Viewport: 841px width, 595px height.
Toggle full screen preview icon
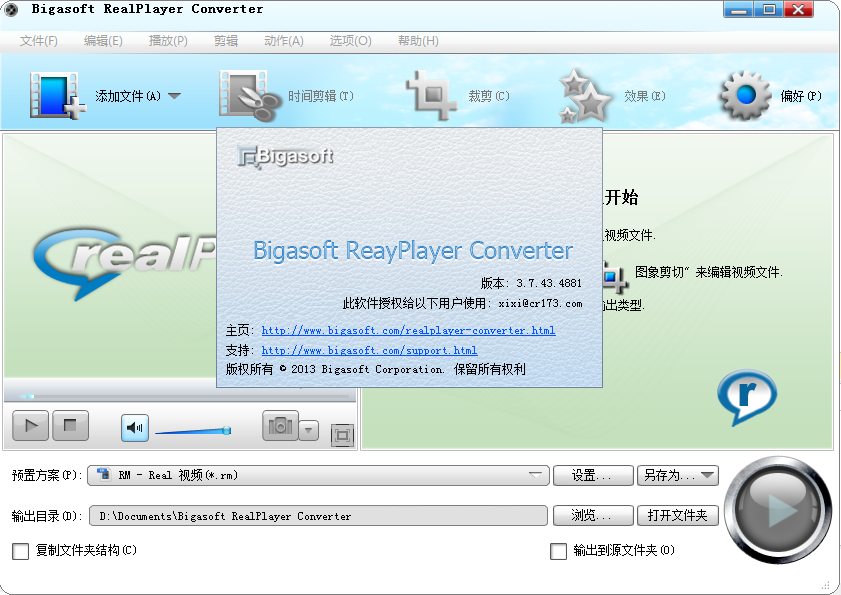pos(343,435)
